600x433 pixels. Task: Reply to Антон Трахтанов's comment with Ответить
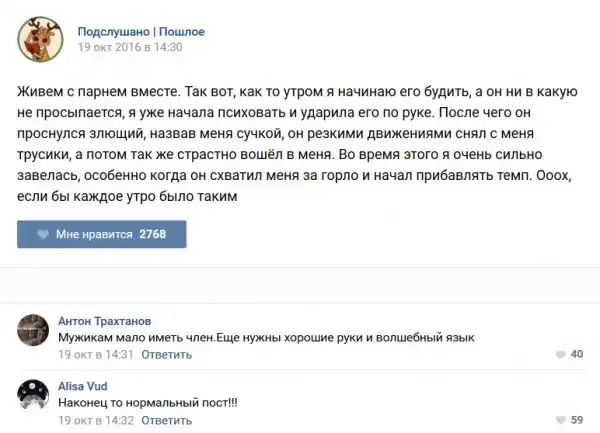coord(167,354)
